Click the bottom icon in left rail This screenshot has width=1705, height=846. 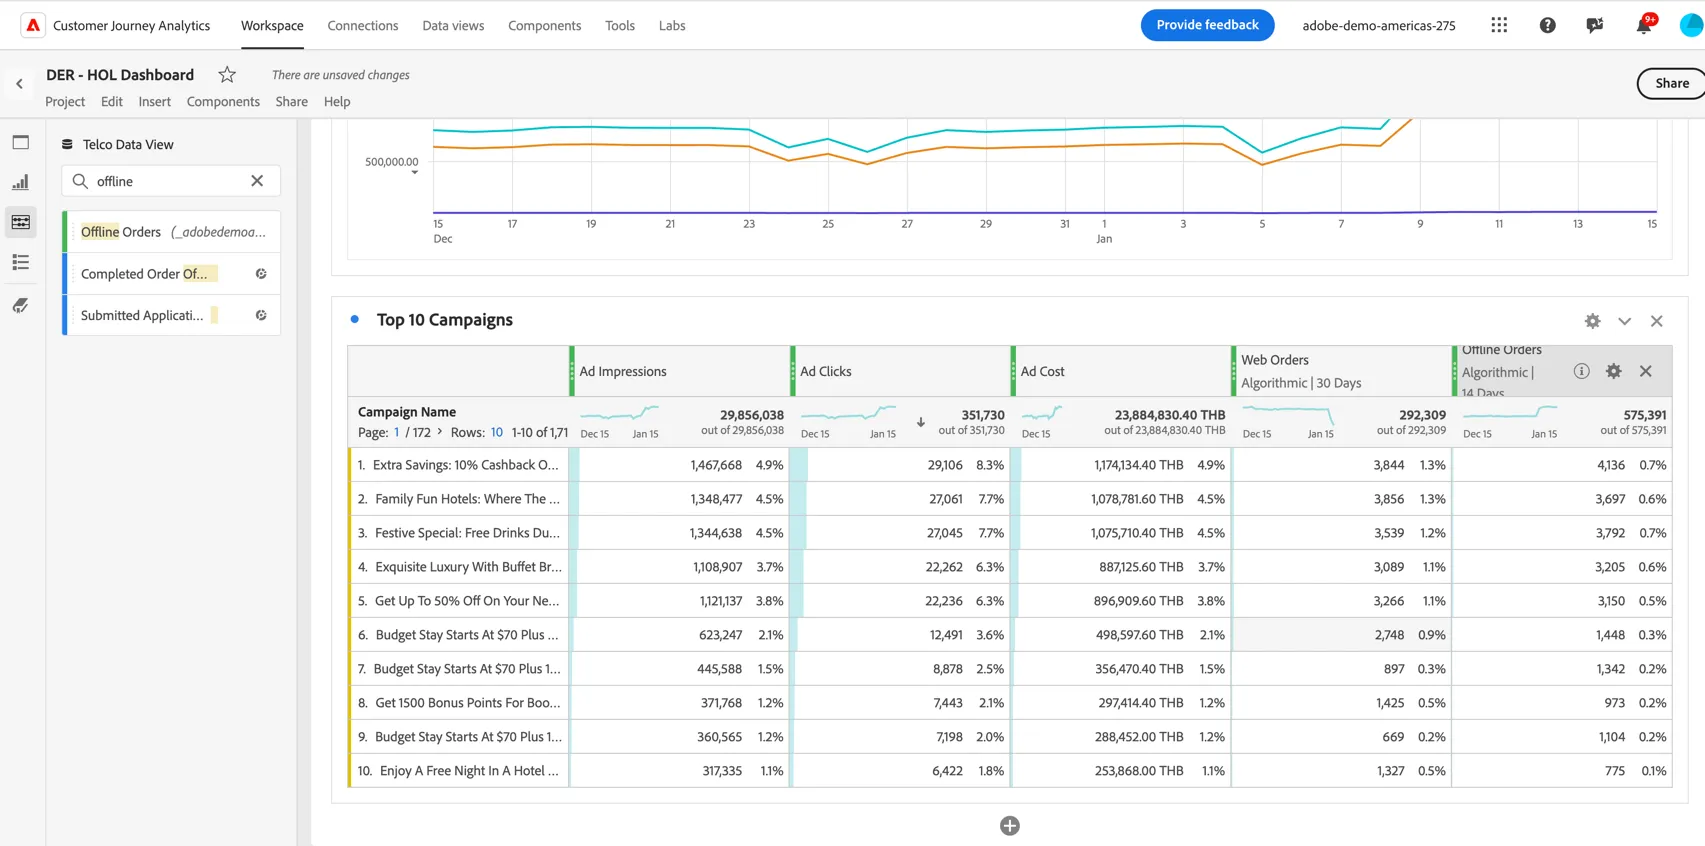(x=21, y=305)
